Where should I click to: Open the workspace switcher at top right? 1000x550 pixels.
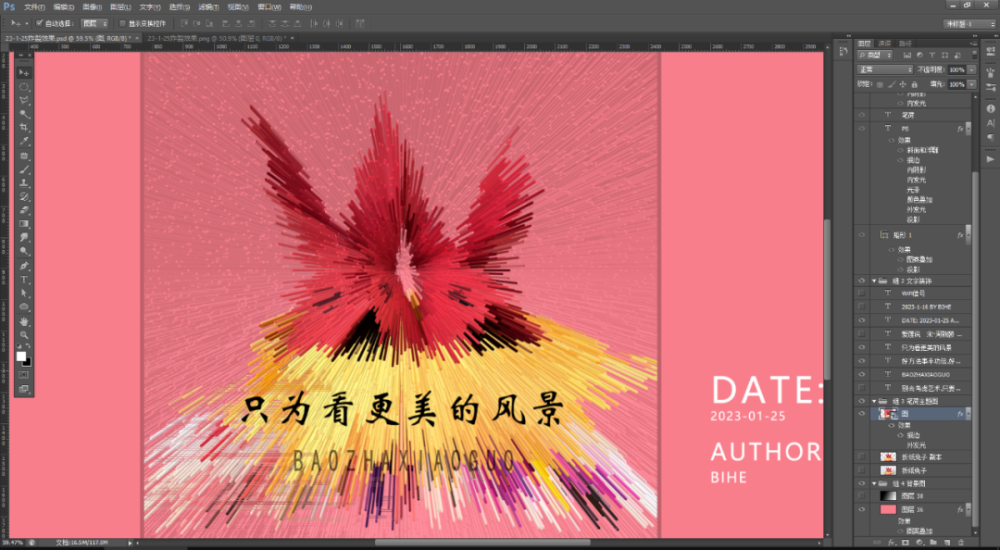(969, 24)
